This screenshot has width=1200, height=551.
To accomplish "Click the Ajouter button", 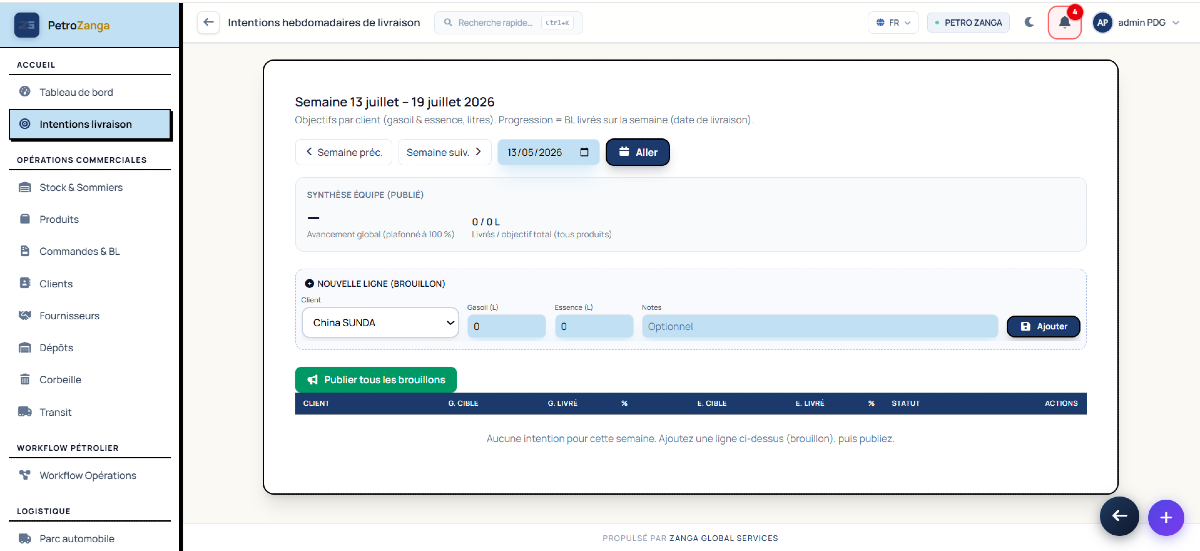I will [1043, 326].
